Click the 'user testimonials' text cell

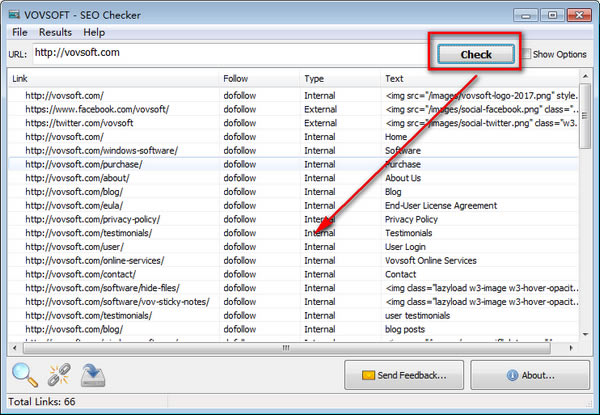[x=417, y=316]
